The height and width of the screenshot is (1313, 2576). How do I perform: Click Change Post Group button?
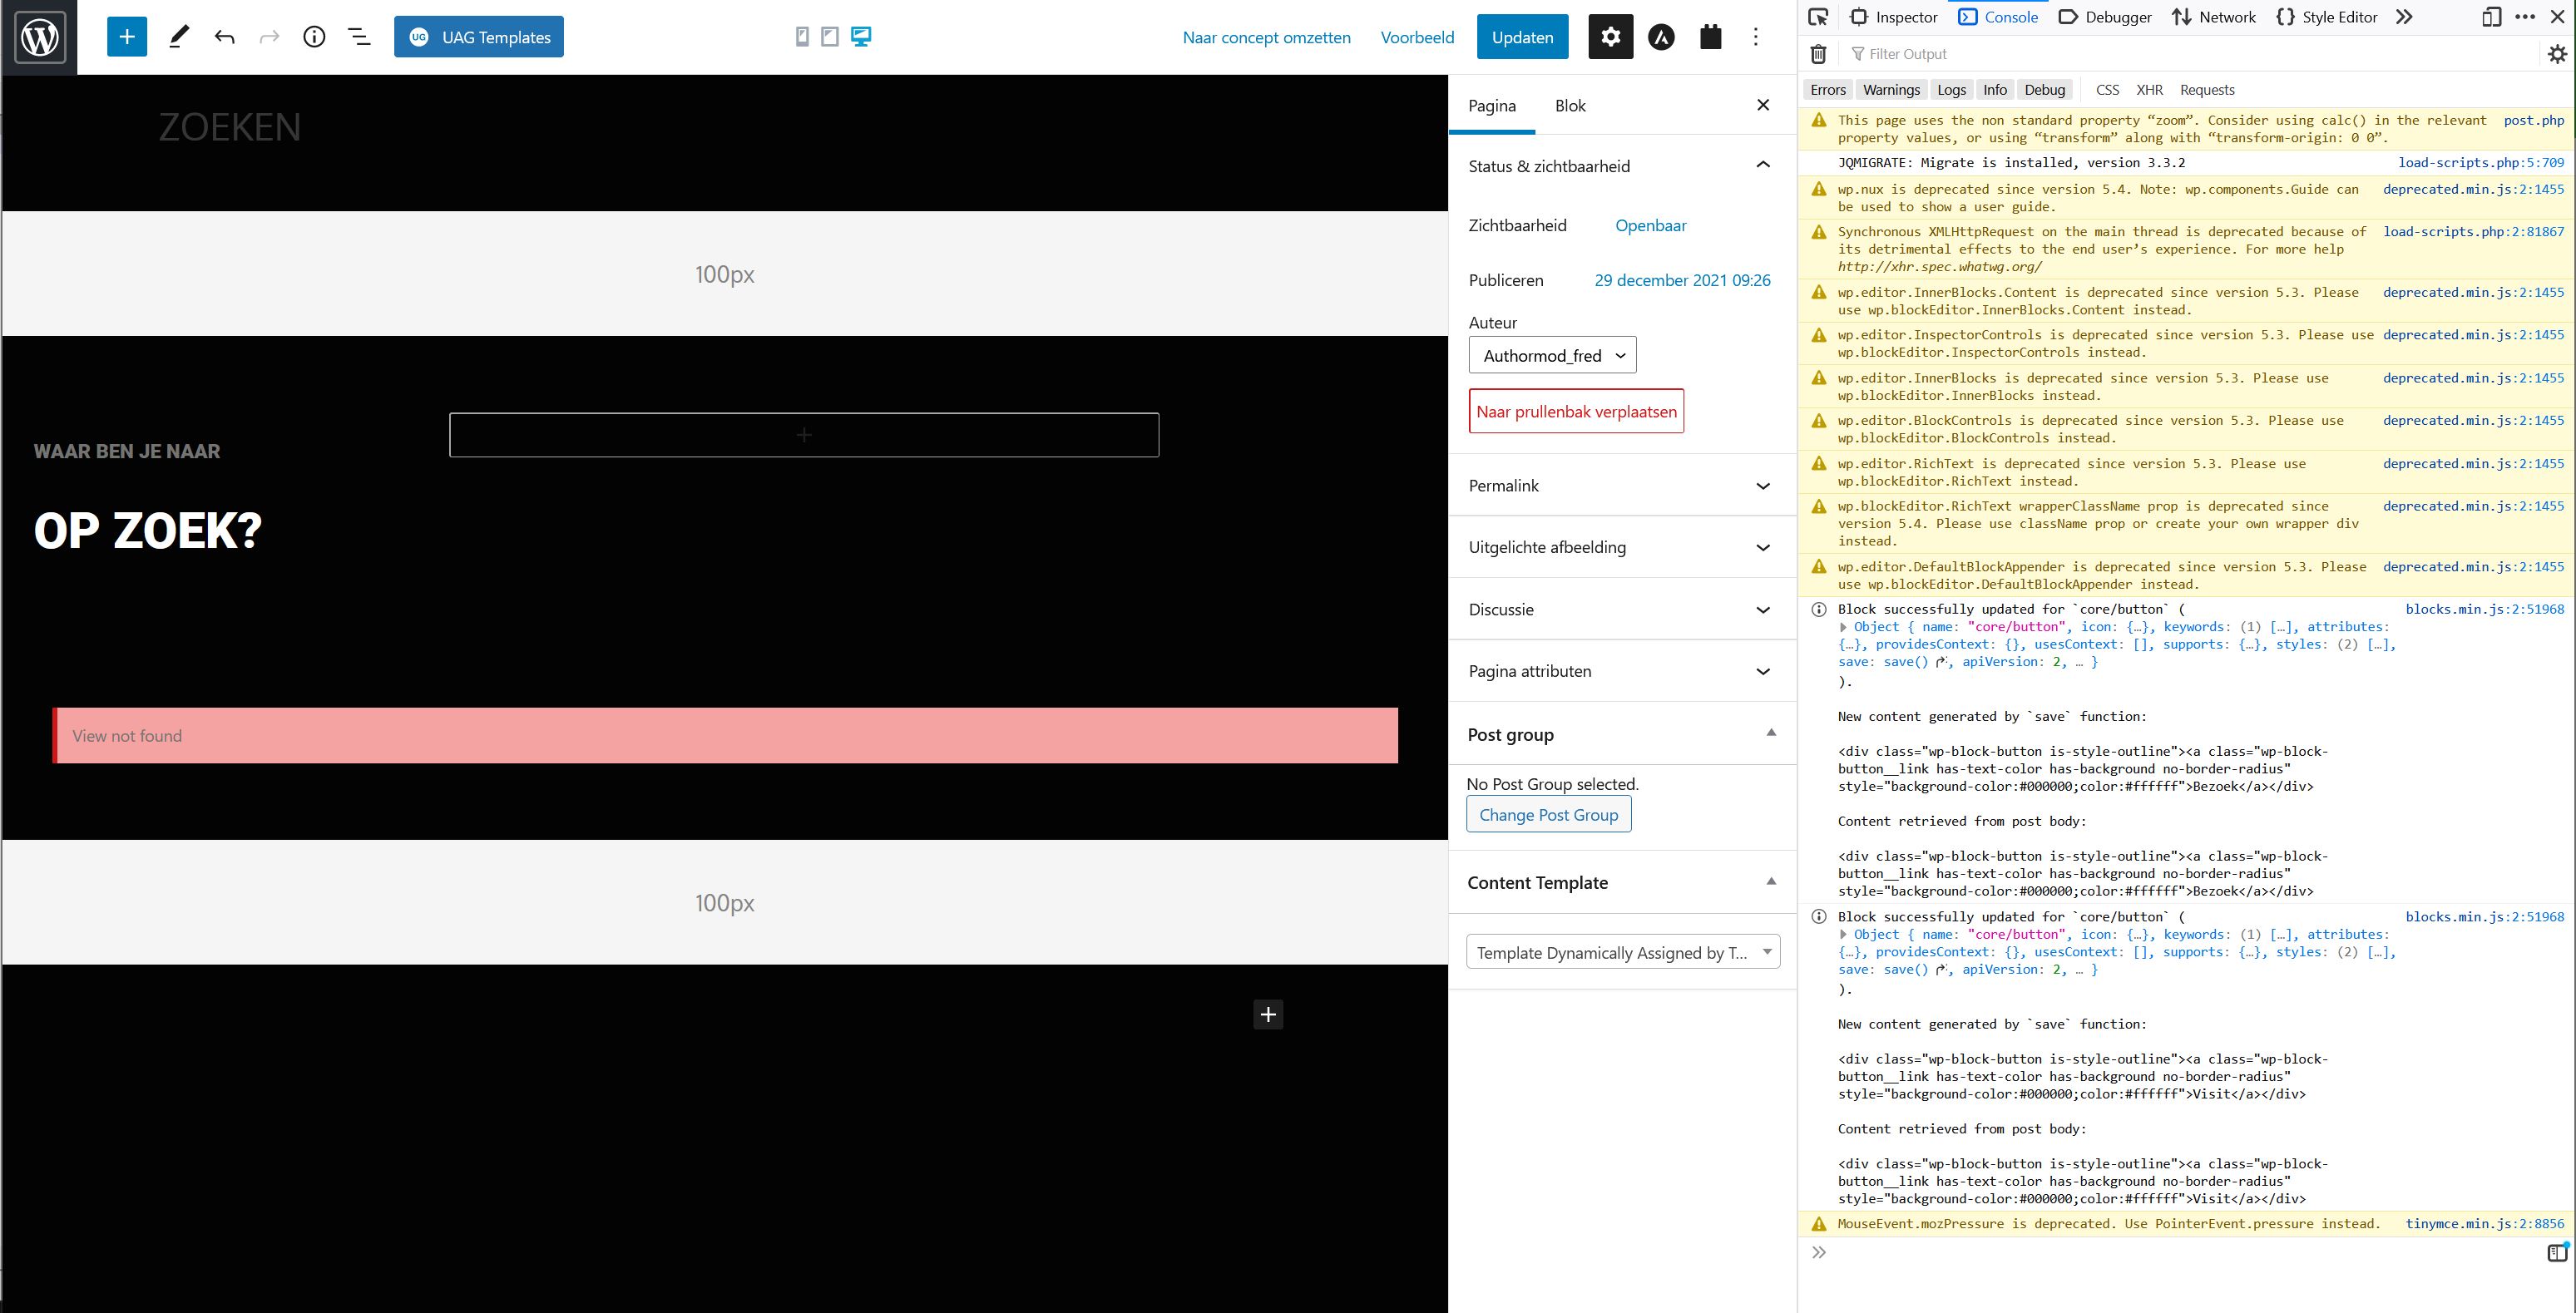[1549, 814]
